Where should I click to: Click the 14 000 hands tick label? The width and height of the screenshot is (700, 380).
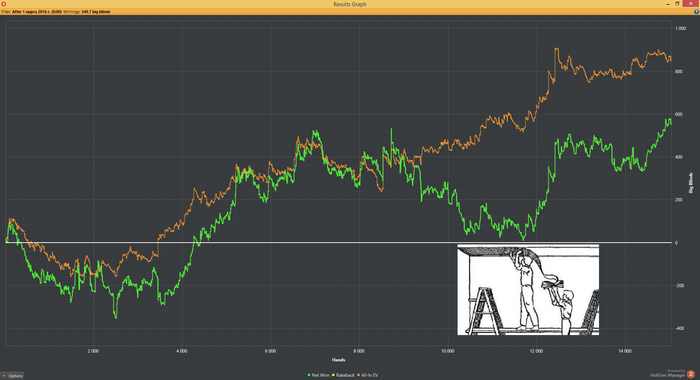pyautogui.click(x=625, y=351)
